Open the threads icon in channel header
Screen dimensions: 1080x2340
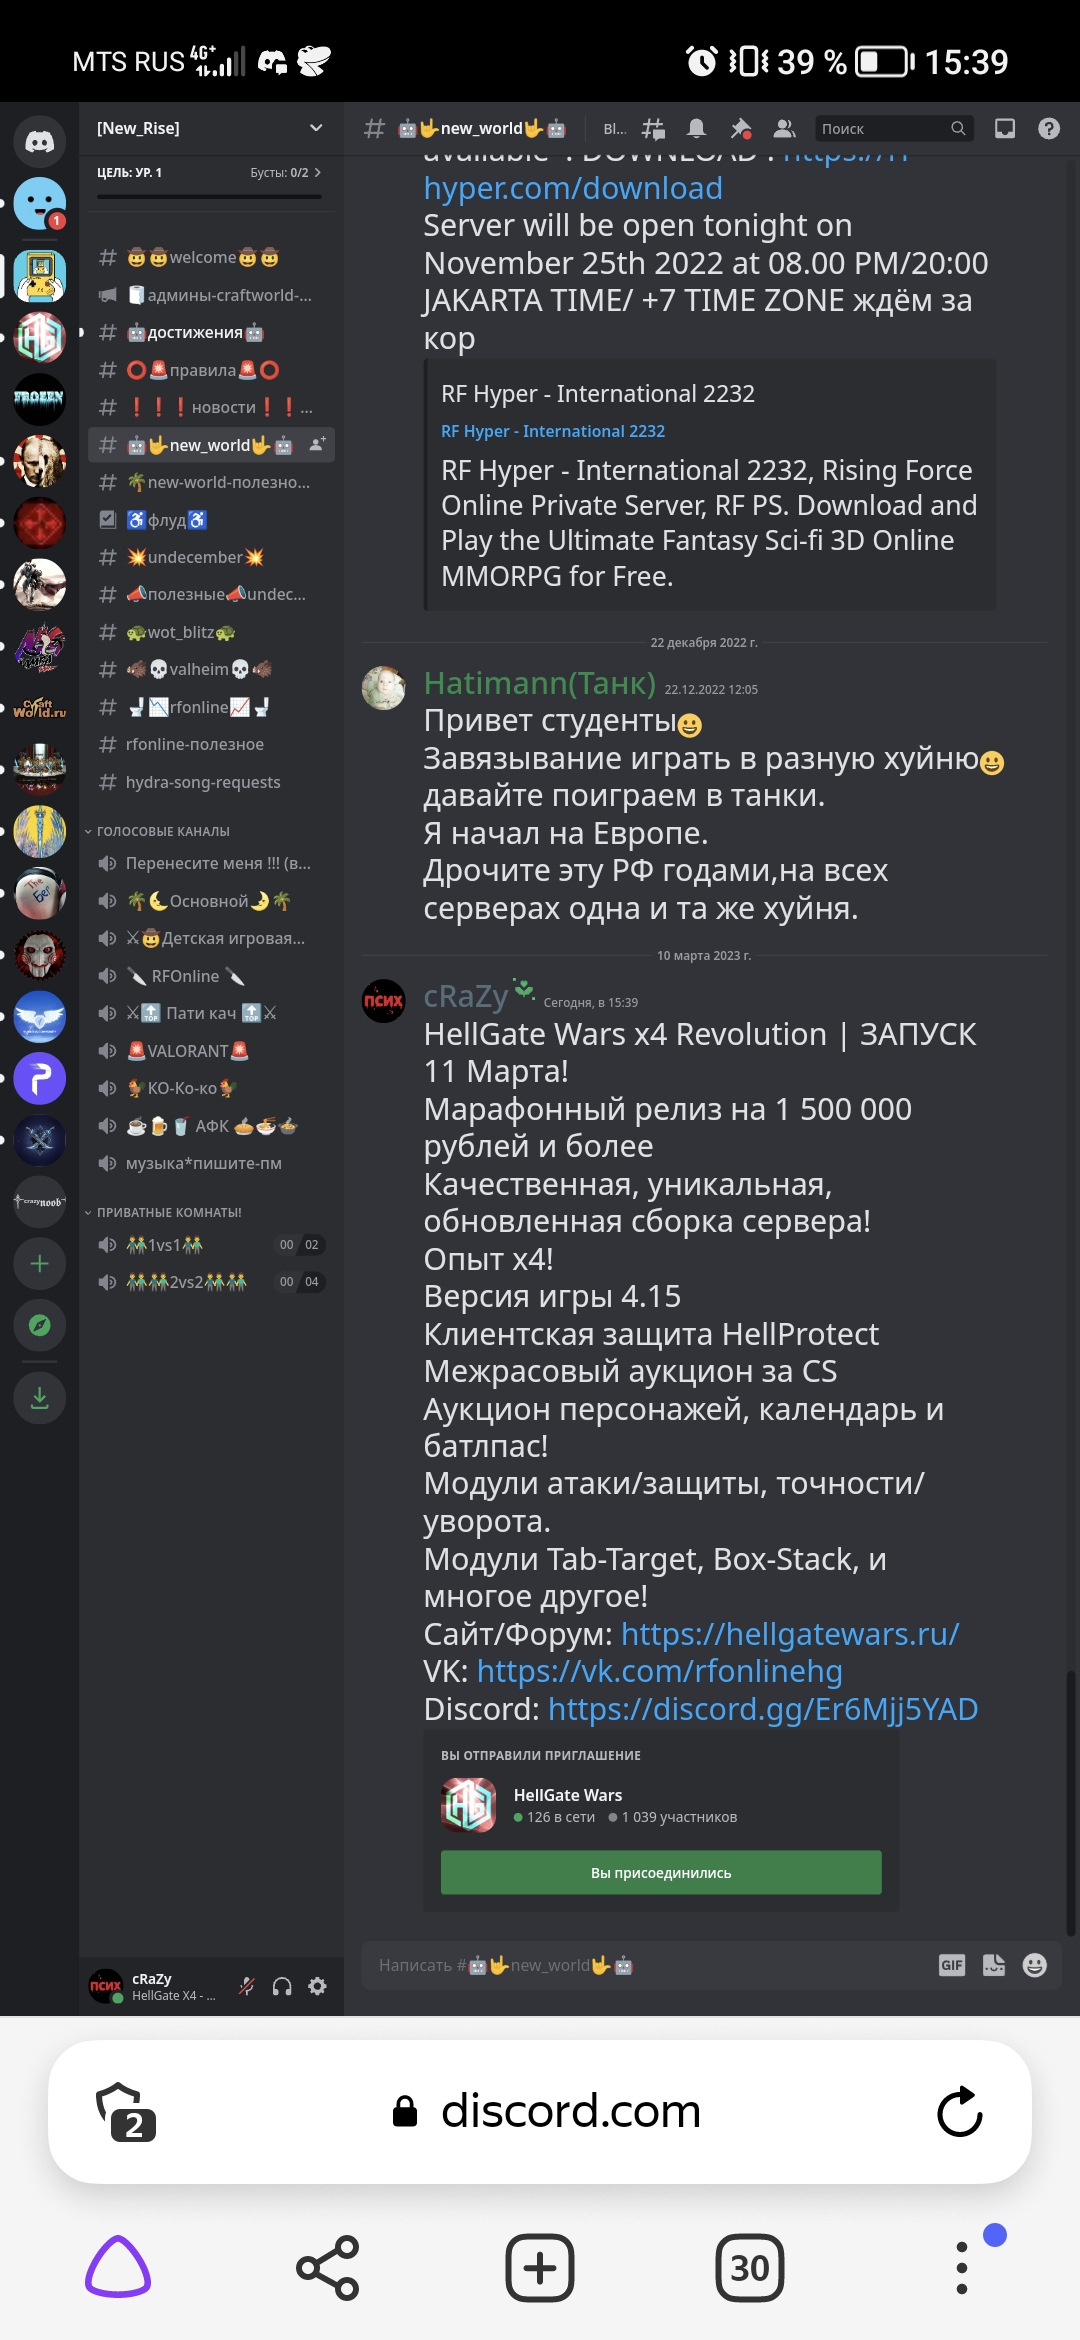[653, 128]
